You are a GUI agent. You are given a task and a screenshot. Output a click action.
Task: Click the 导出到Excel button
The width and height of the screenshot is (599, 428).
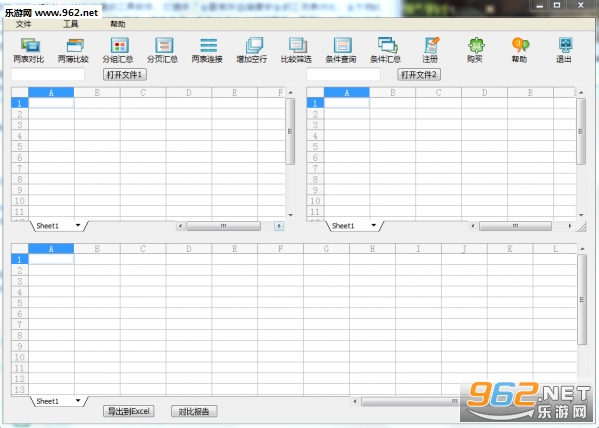[129, 411]
